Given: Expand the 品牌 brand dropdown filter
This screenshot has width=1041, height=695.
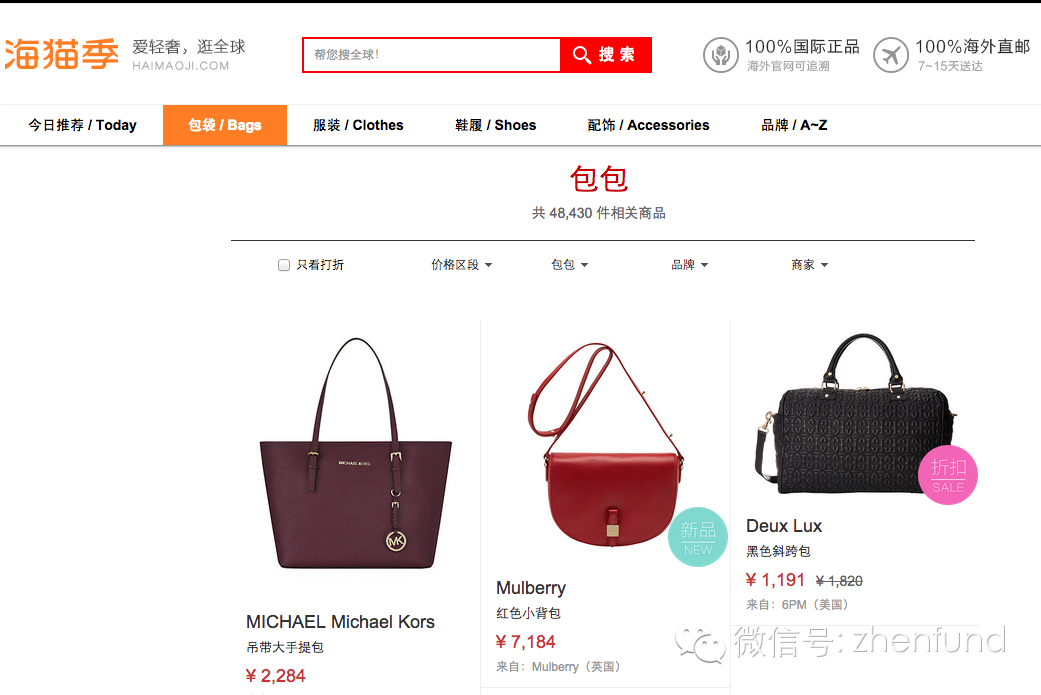Looking at the screenshot, I should pyautogui.click(x=689, y=265).
